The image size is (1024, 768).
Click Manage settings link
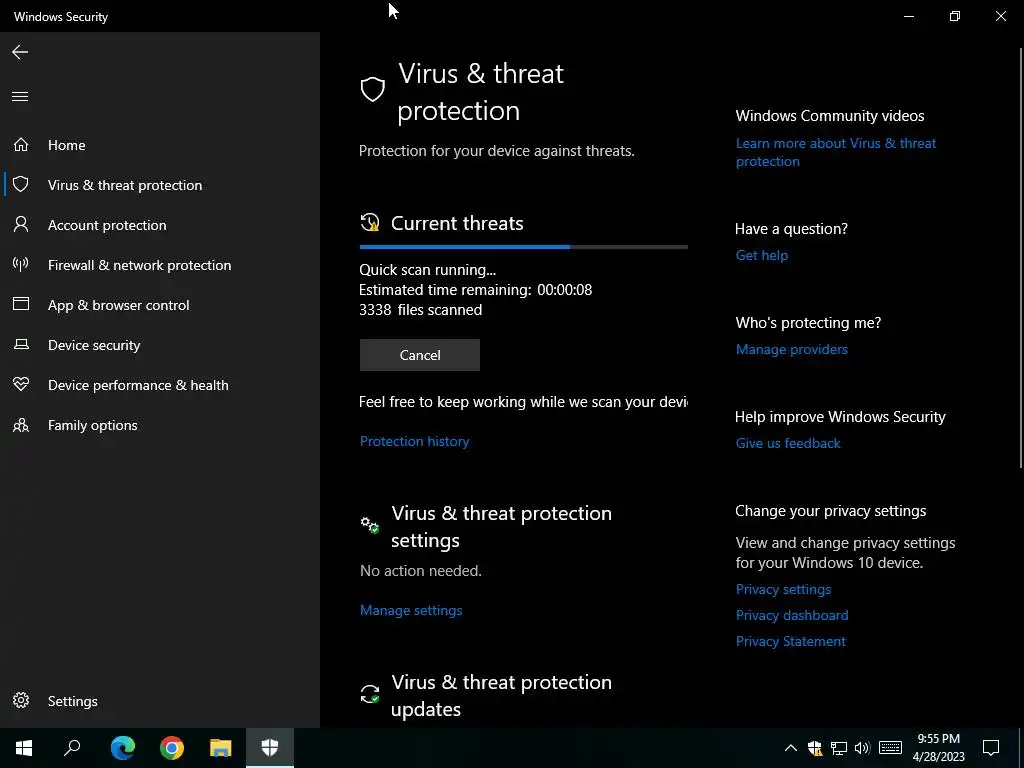pyautogui.click(x=411, y=610)
